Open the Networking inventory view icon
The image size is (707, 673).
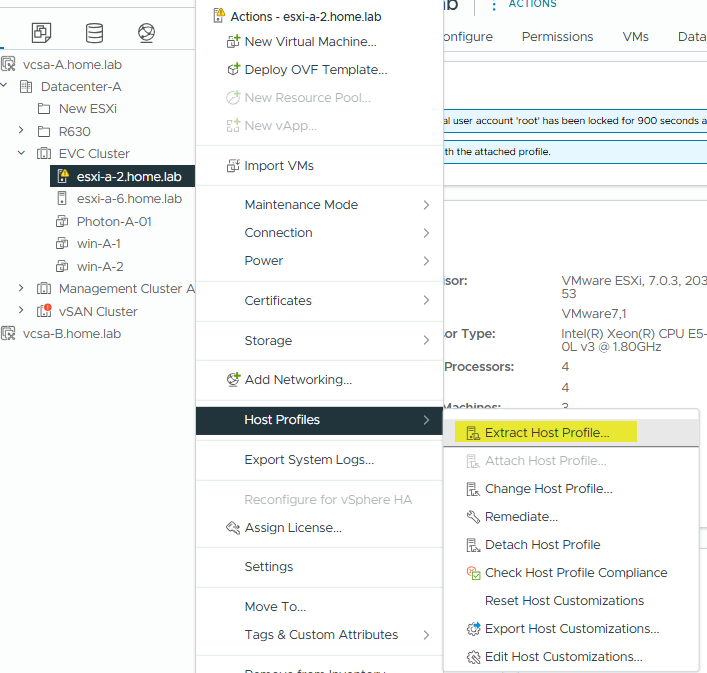(x=147, y=33)
